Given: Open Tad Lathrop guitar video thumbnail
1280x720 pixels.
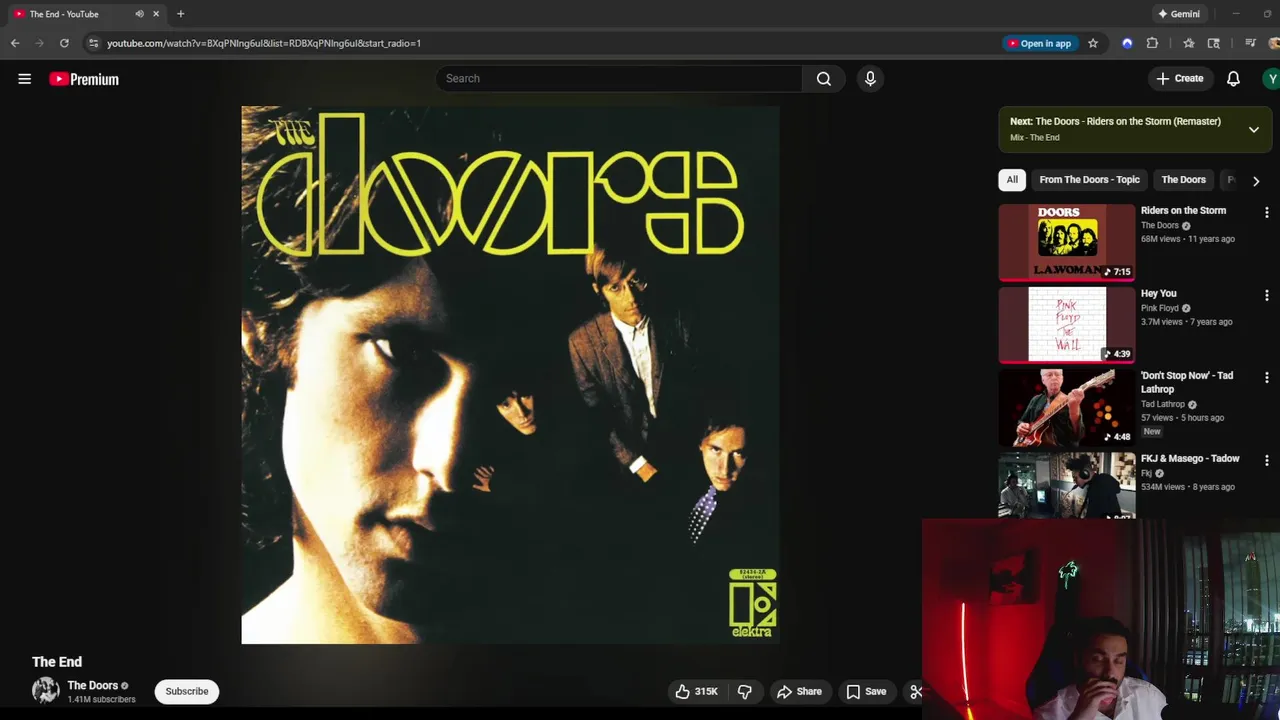Looking at the screenshot, I should (x=1067, y=408).
